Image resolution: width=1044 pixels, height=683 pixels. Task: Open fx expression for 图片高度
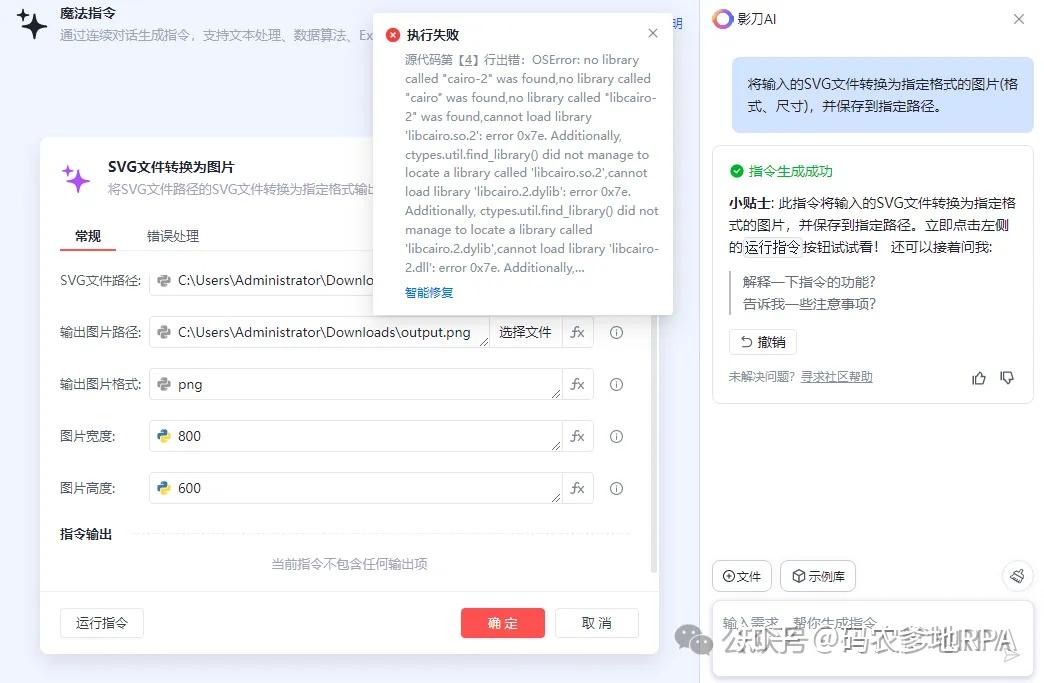[577, 488]
